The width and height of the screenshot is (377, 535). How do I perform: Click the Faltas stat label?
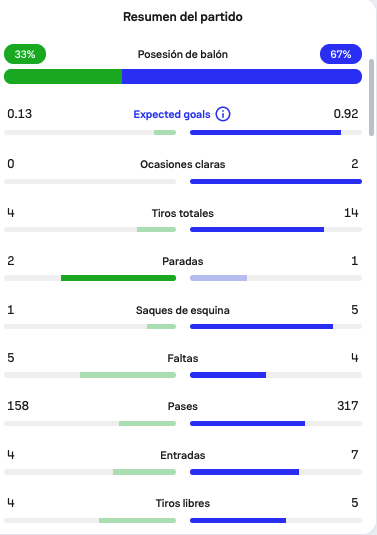coord(183,358)
